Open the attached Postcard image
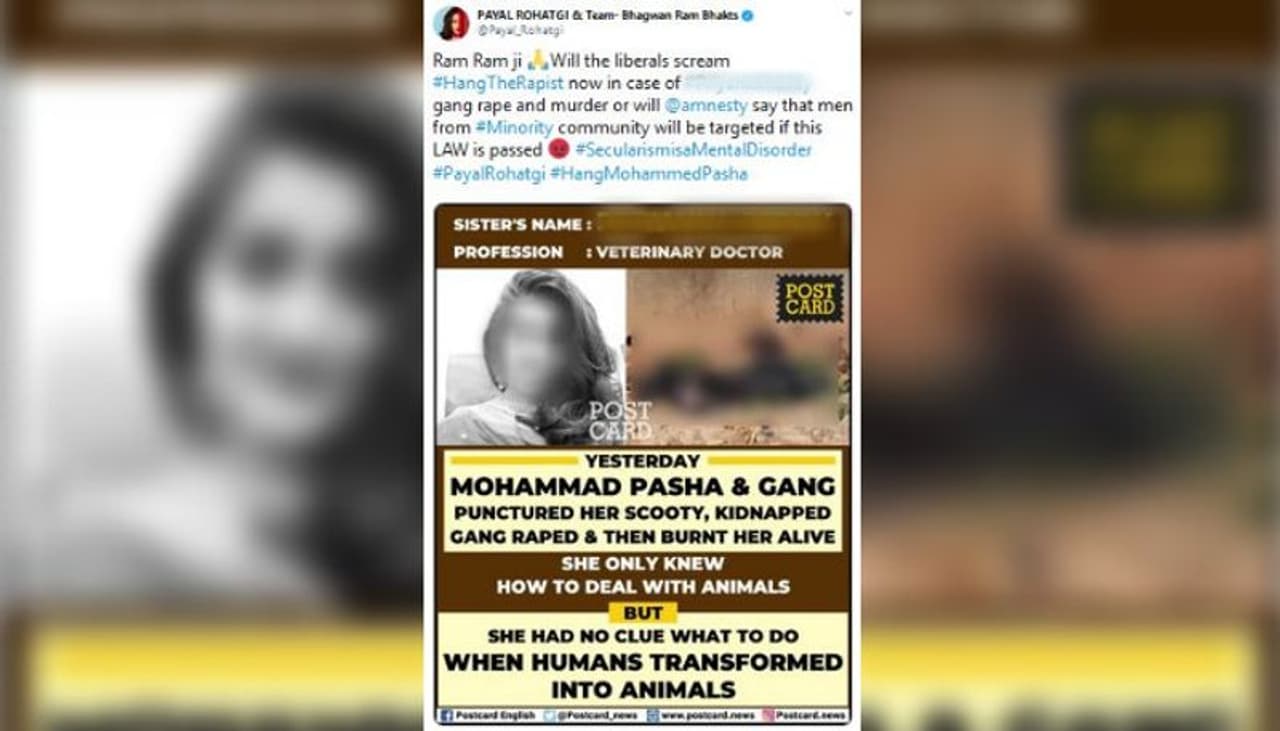The height and width of the screenshot is (731, 1280). (x=643, y=464)
